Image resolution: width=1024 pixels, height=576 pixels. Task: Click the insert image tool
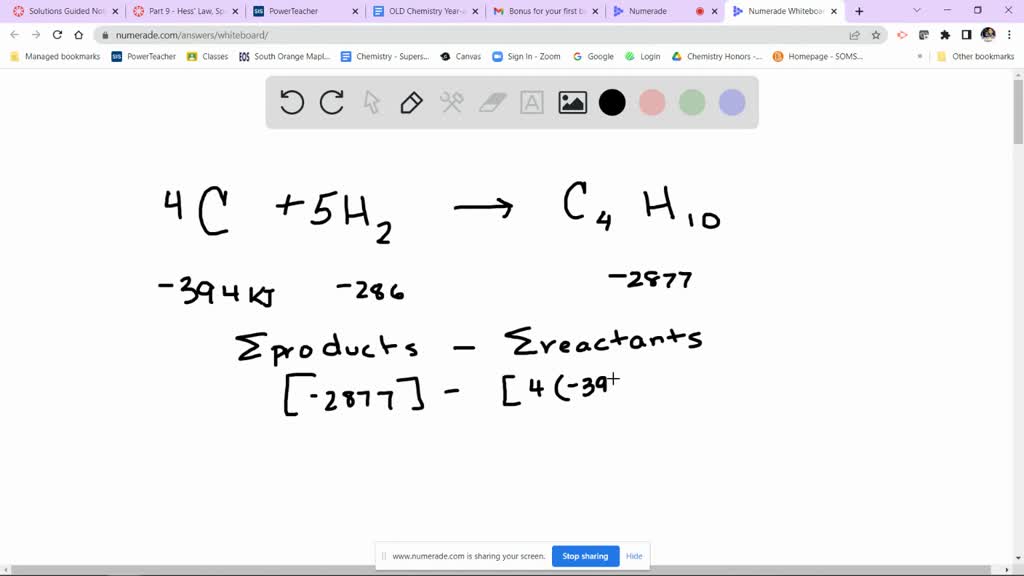(x=572, y=102)
